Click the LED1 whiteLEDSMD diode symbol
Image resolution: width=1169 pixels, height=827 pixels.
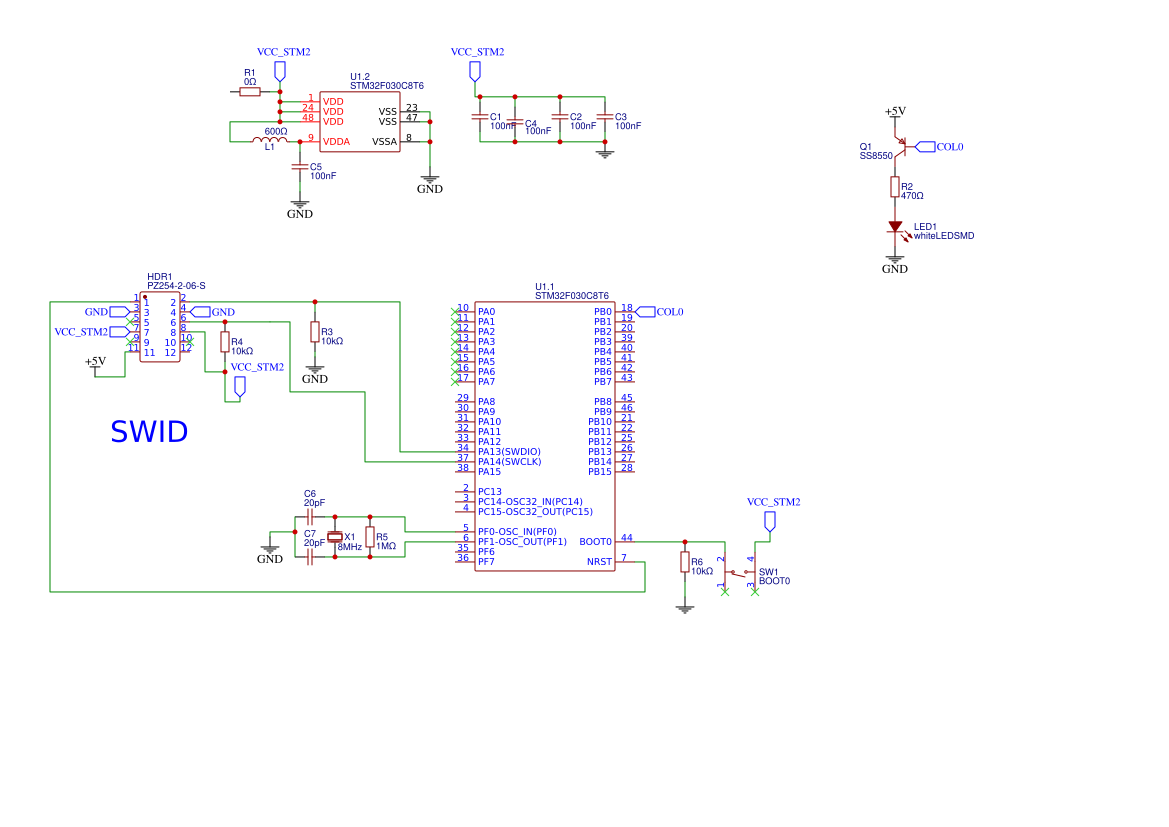click(x=895, y=228)
